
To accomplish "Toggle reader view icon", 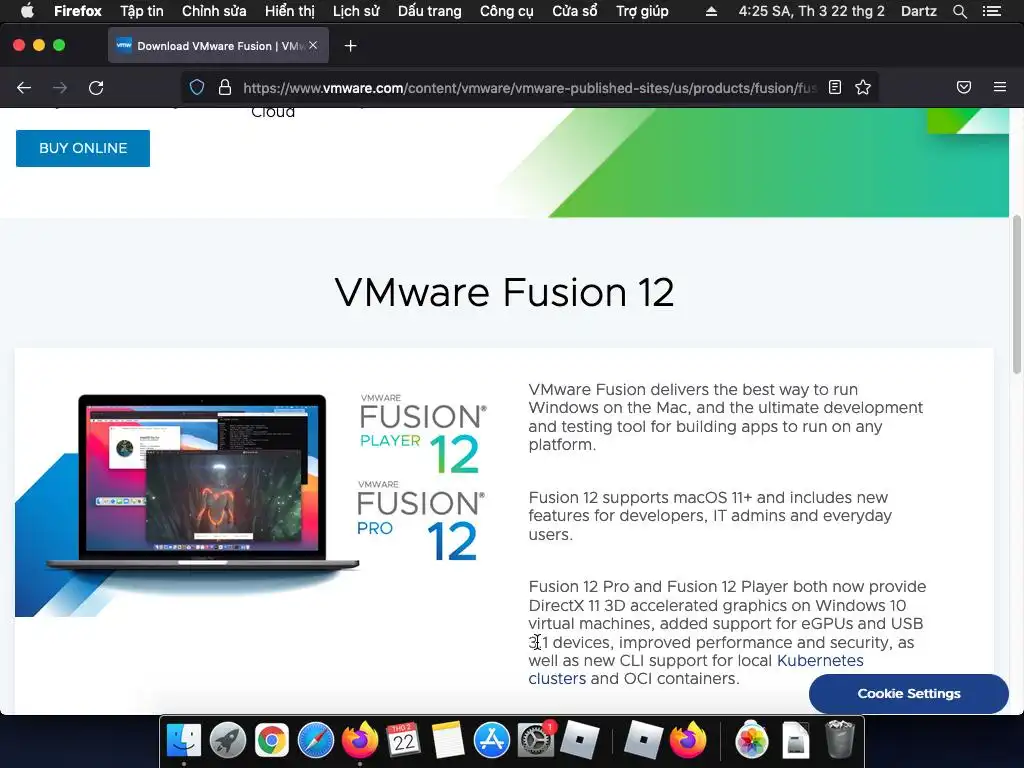I will tap(835, 88).
